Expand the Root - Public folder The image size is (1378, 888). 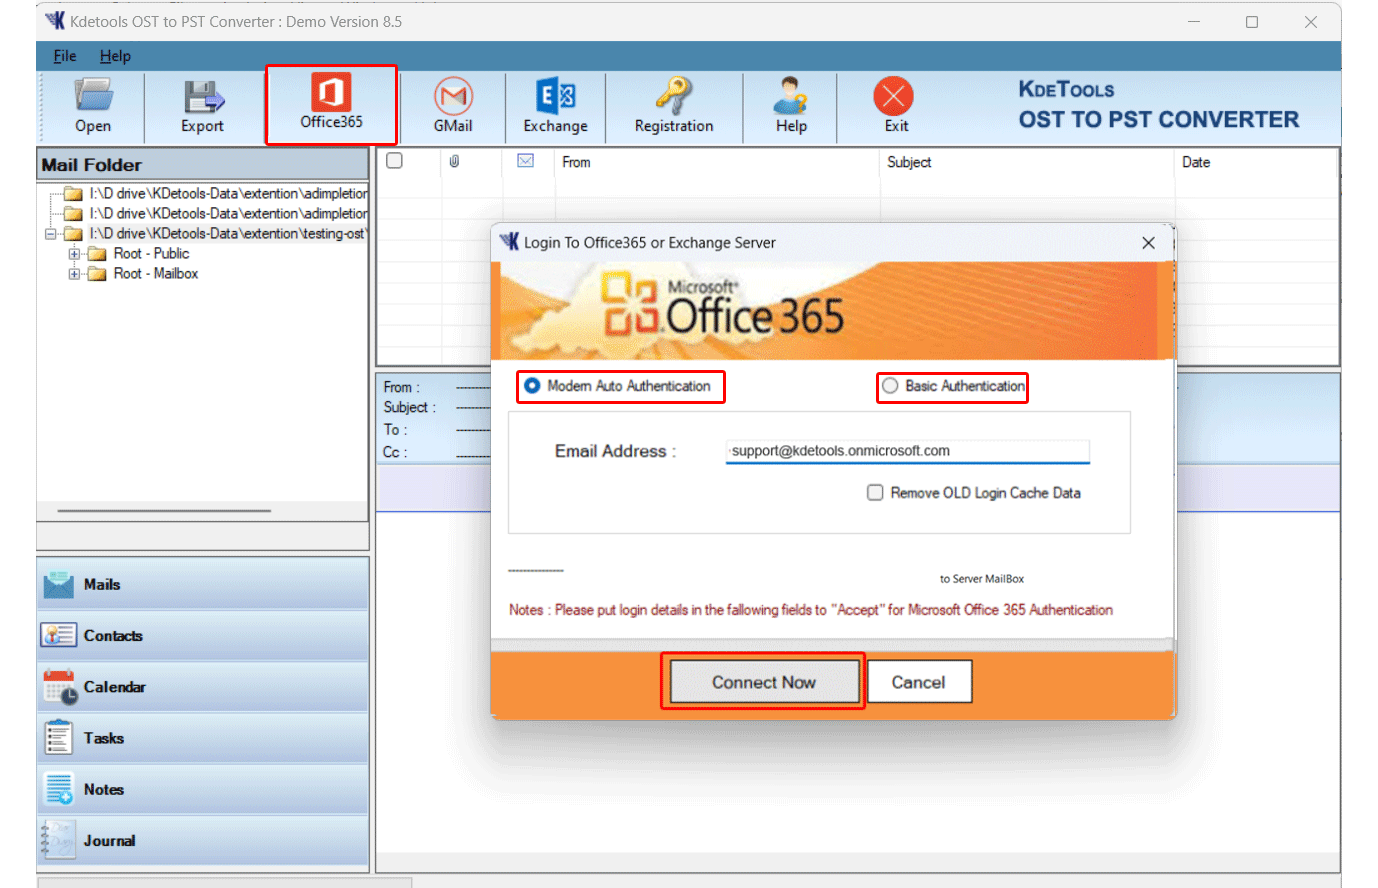pos(72,253)
